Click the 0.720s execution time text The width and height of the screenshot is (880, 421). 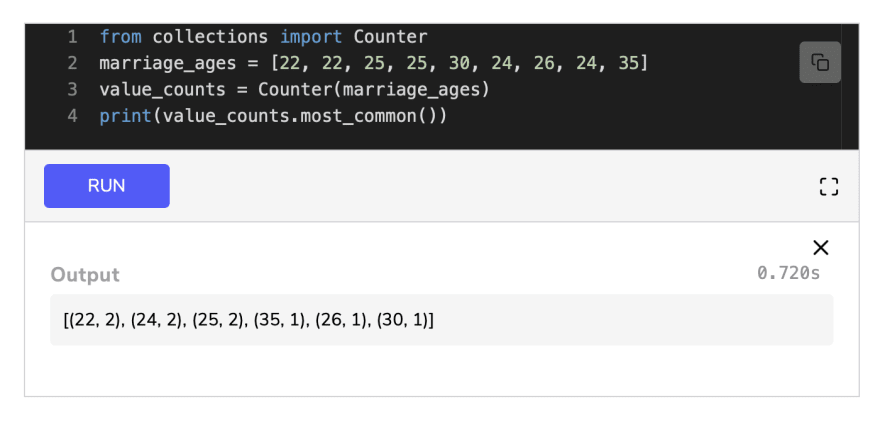tap(789, 273)
